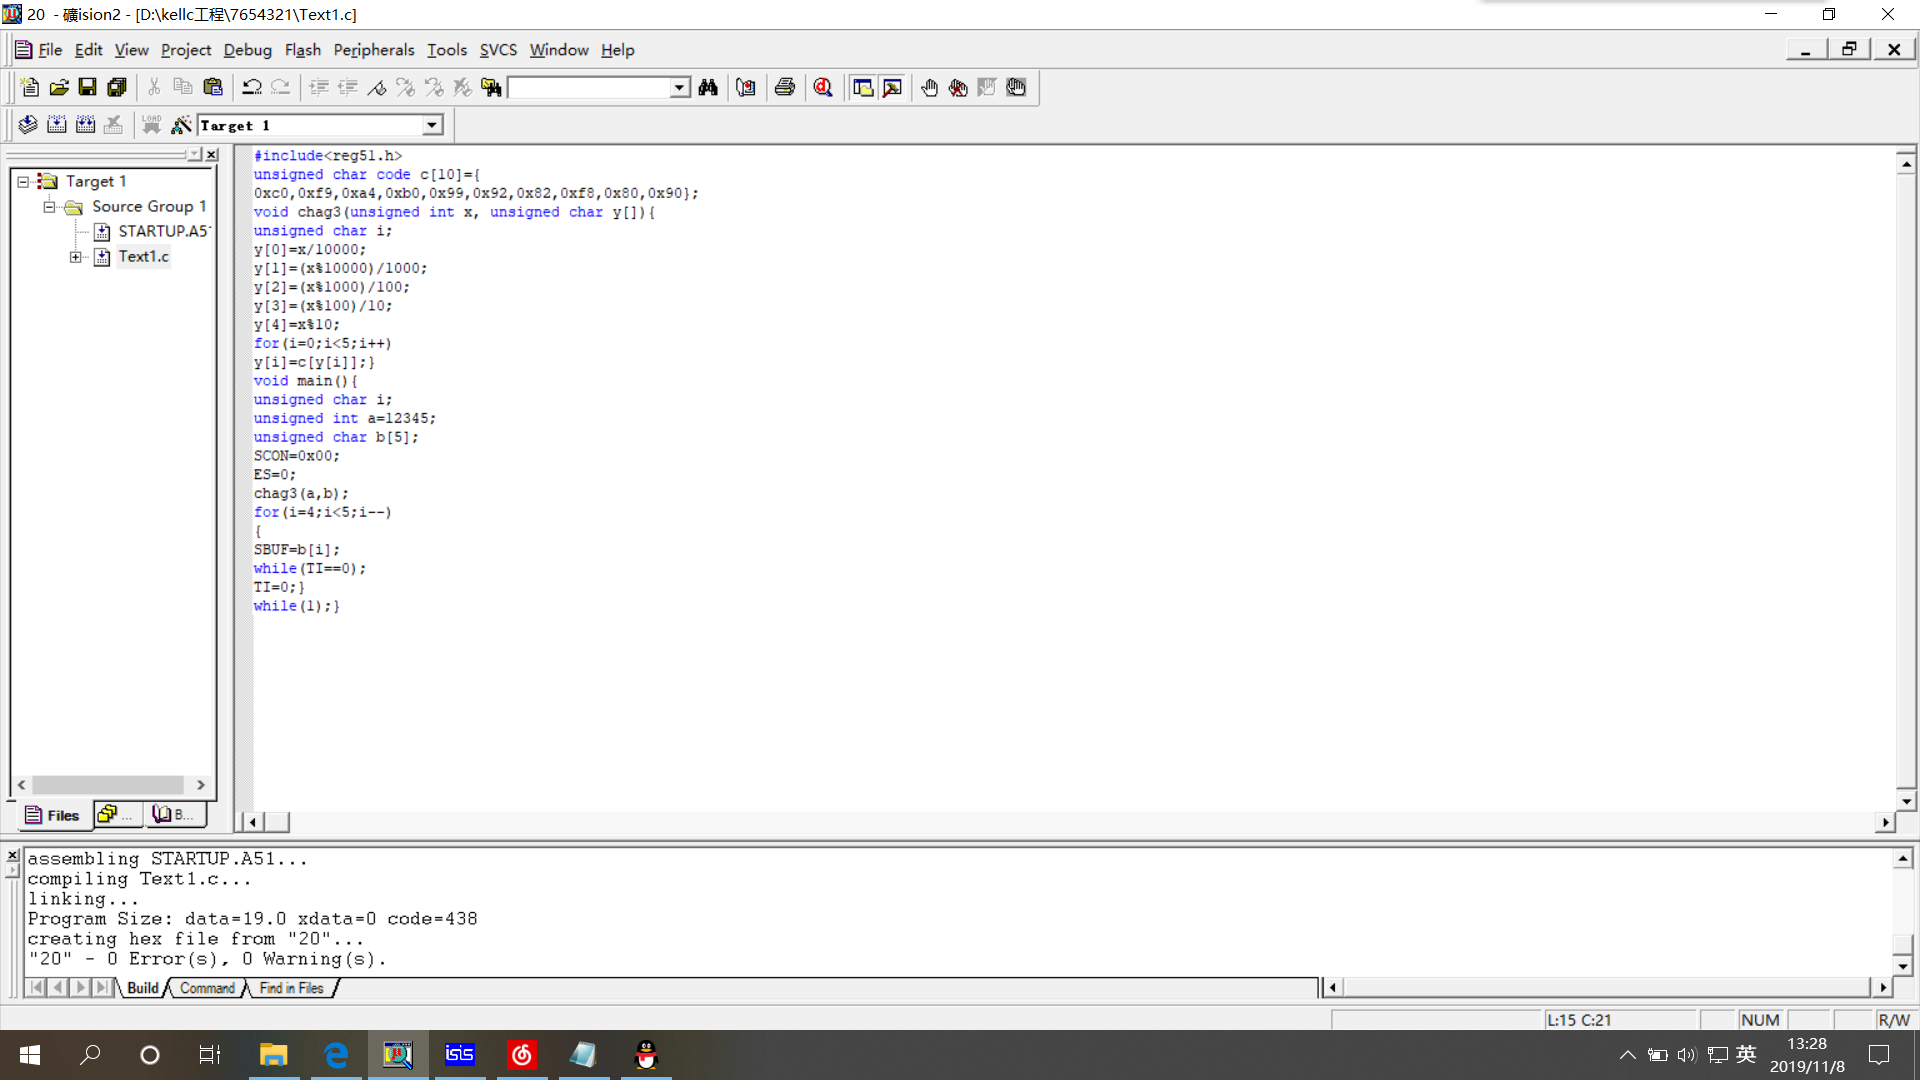Click Rebuild all target files icon
Viewport: 1920px width, 1080px height.
86,125
